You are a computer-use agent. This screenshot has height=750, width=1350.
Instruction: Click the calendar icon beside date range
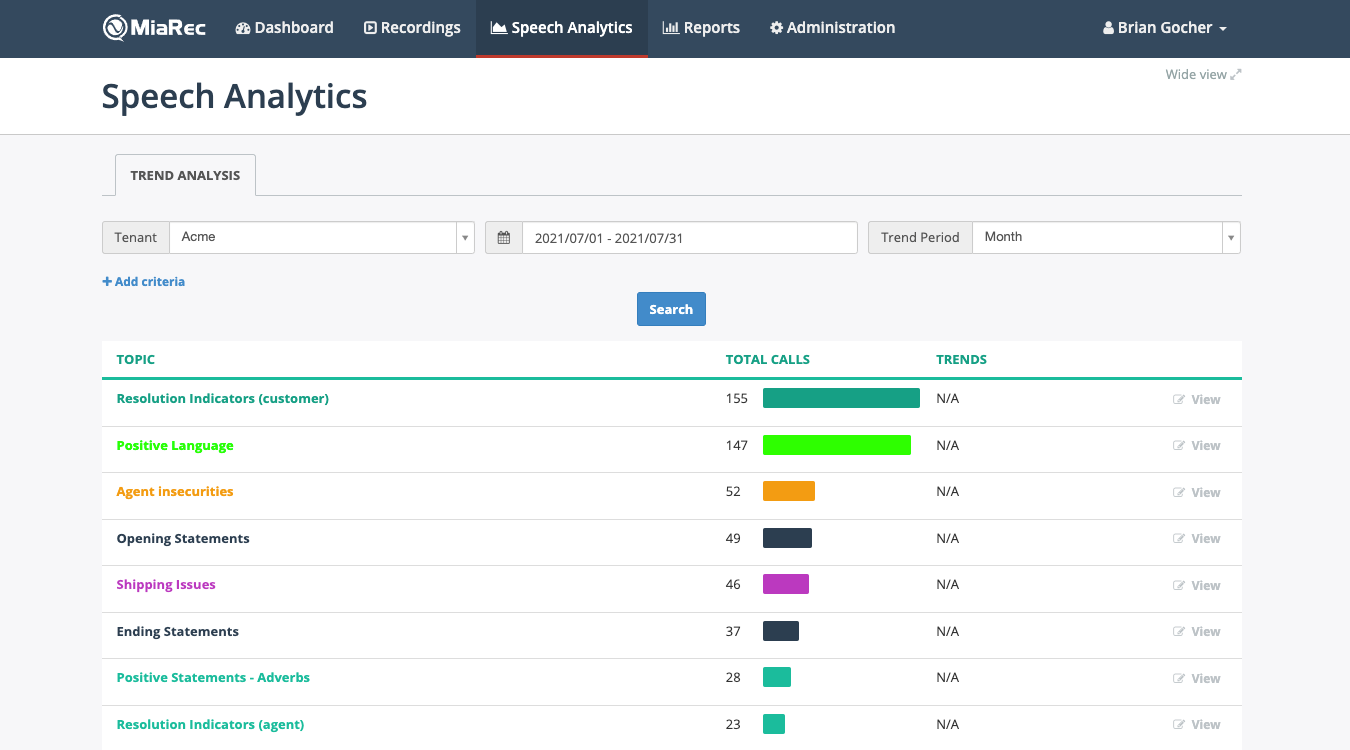click(x=504, y=238)
